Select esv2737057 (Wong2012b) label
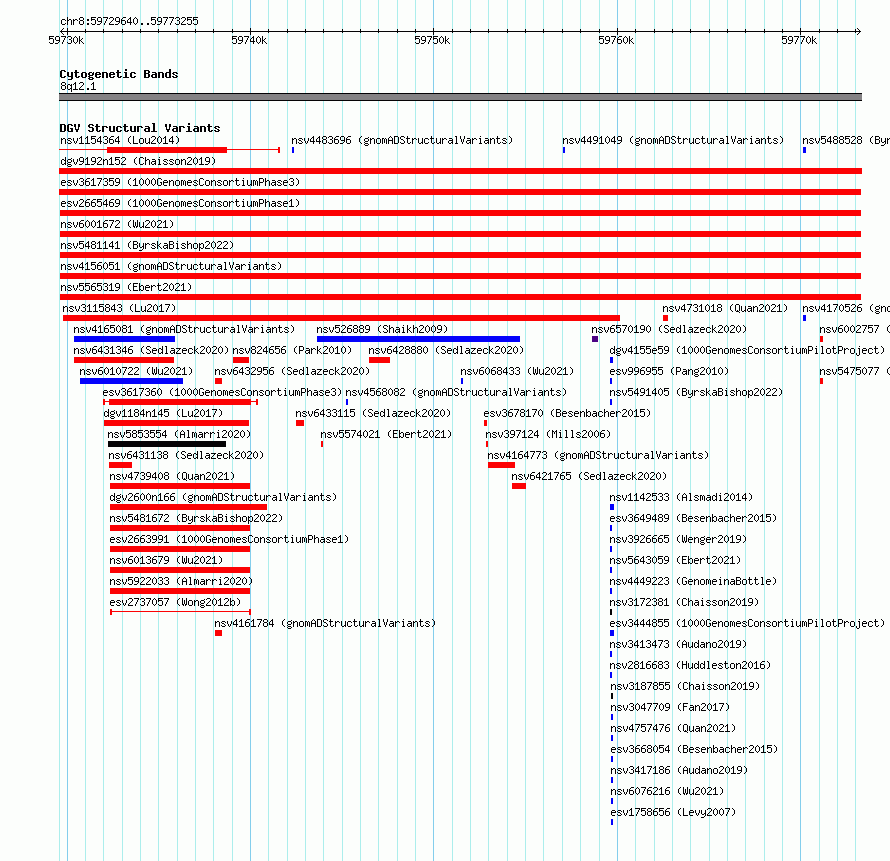The height and width of the screenshot is (861, 890). 175,602
